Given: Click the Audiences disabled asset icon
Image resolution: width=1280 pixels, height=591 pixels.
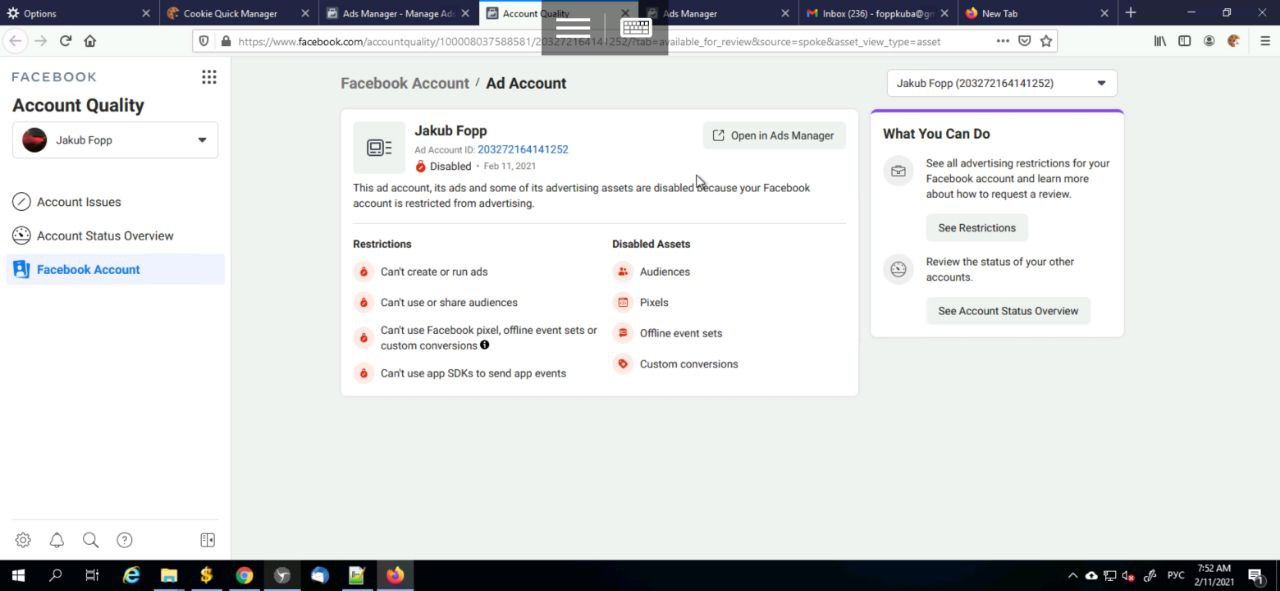Looking at the screenshot, I should point(623,271).
